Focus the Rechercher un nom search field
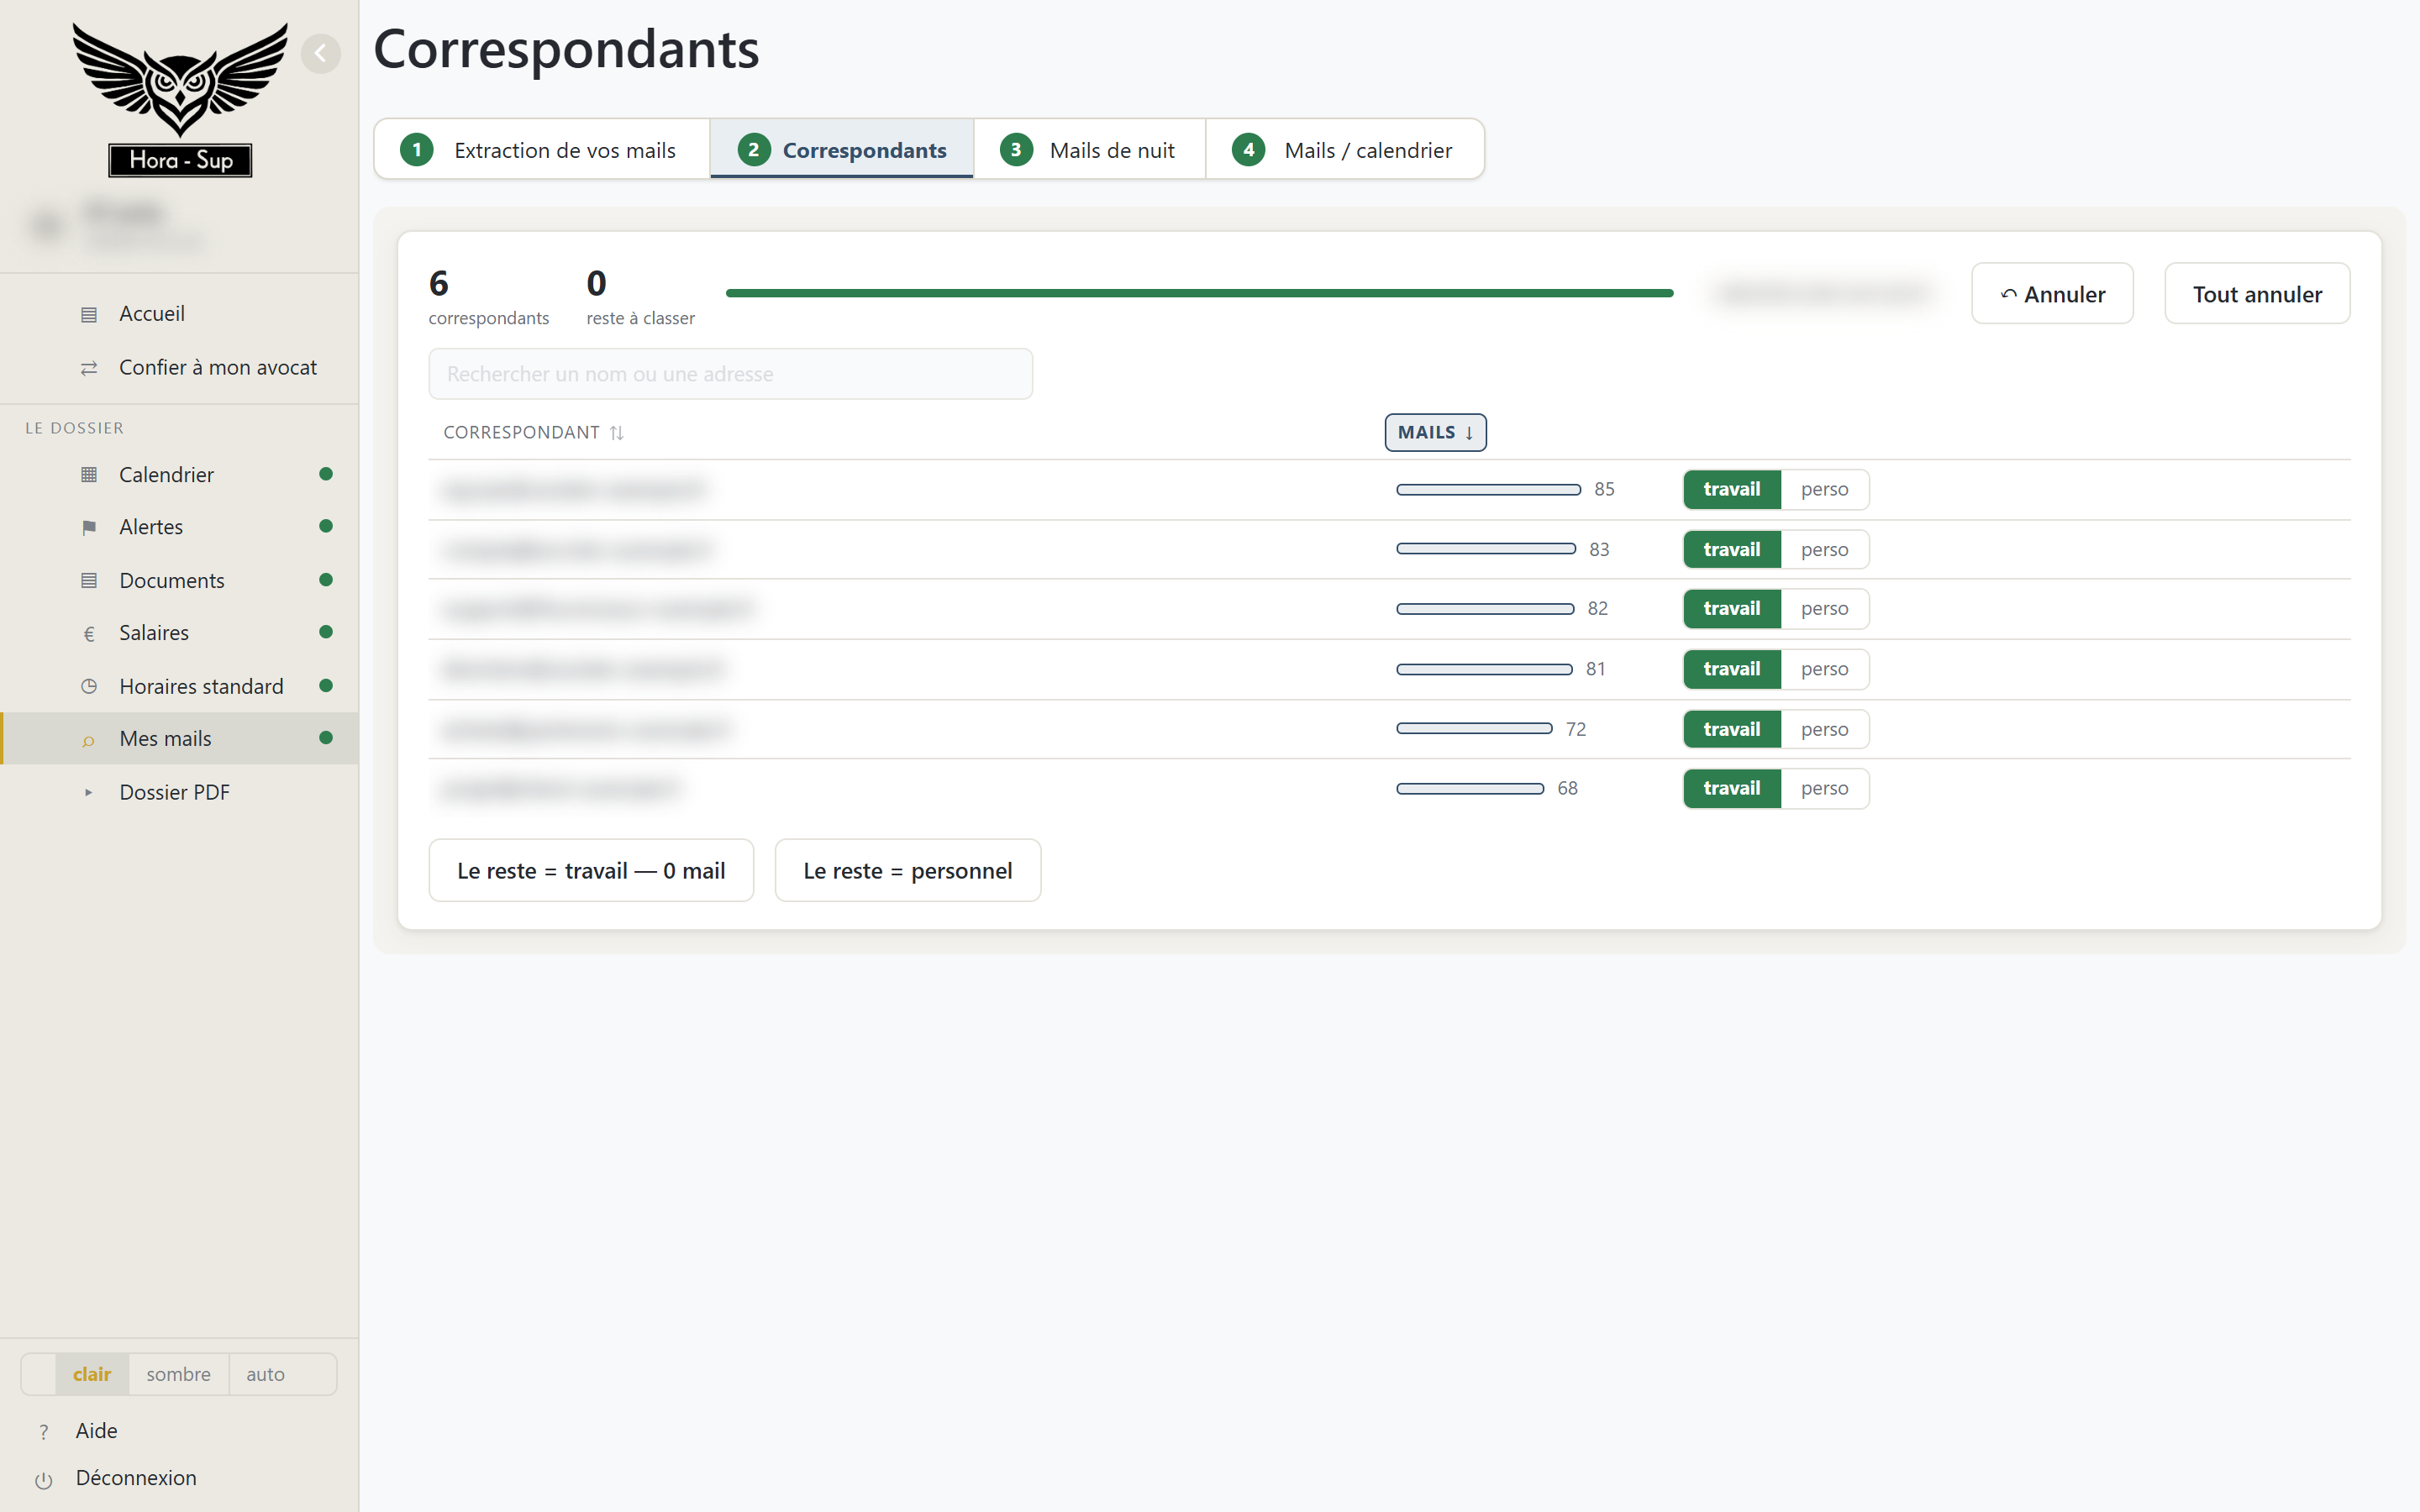This screenshot has width=2420, height=1512. click(730, 374)
